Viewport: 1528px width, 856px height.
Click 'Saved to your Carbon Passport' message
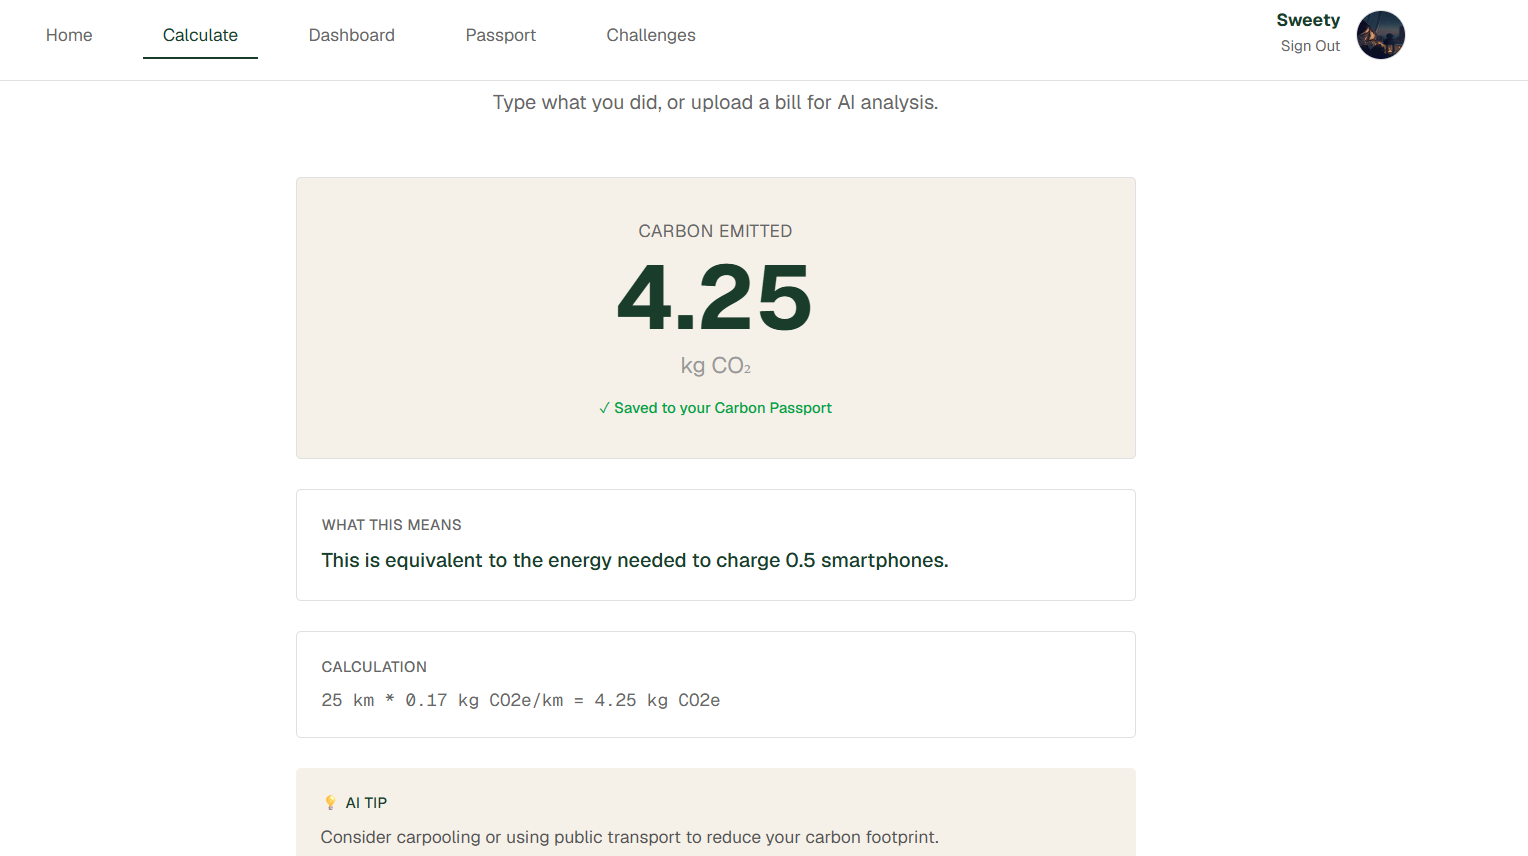pos(715,408)
